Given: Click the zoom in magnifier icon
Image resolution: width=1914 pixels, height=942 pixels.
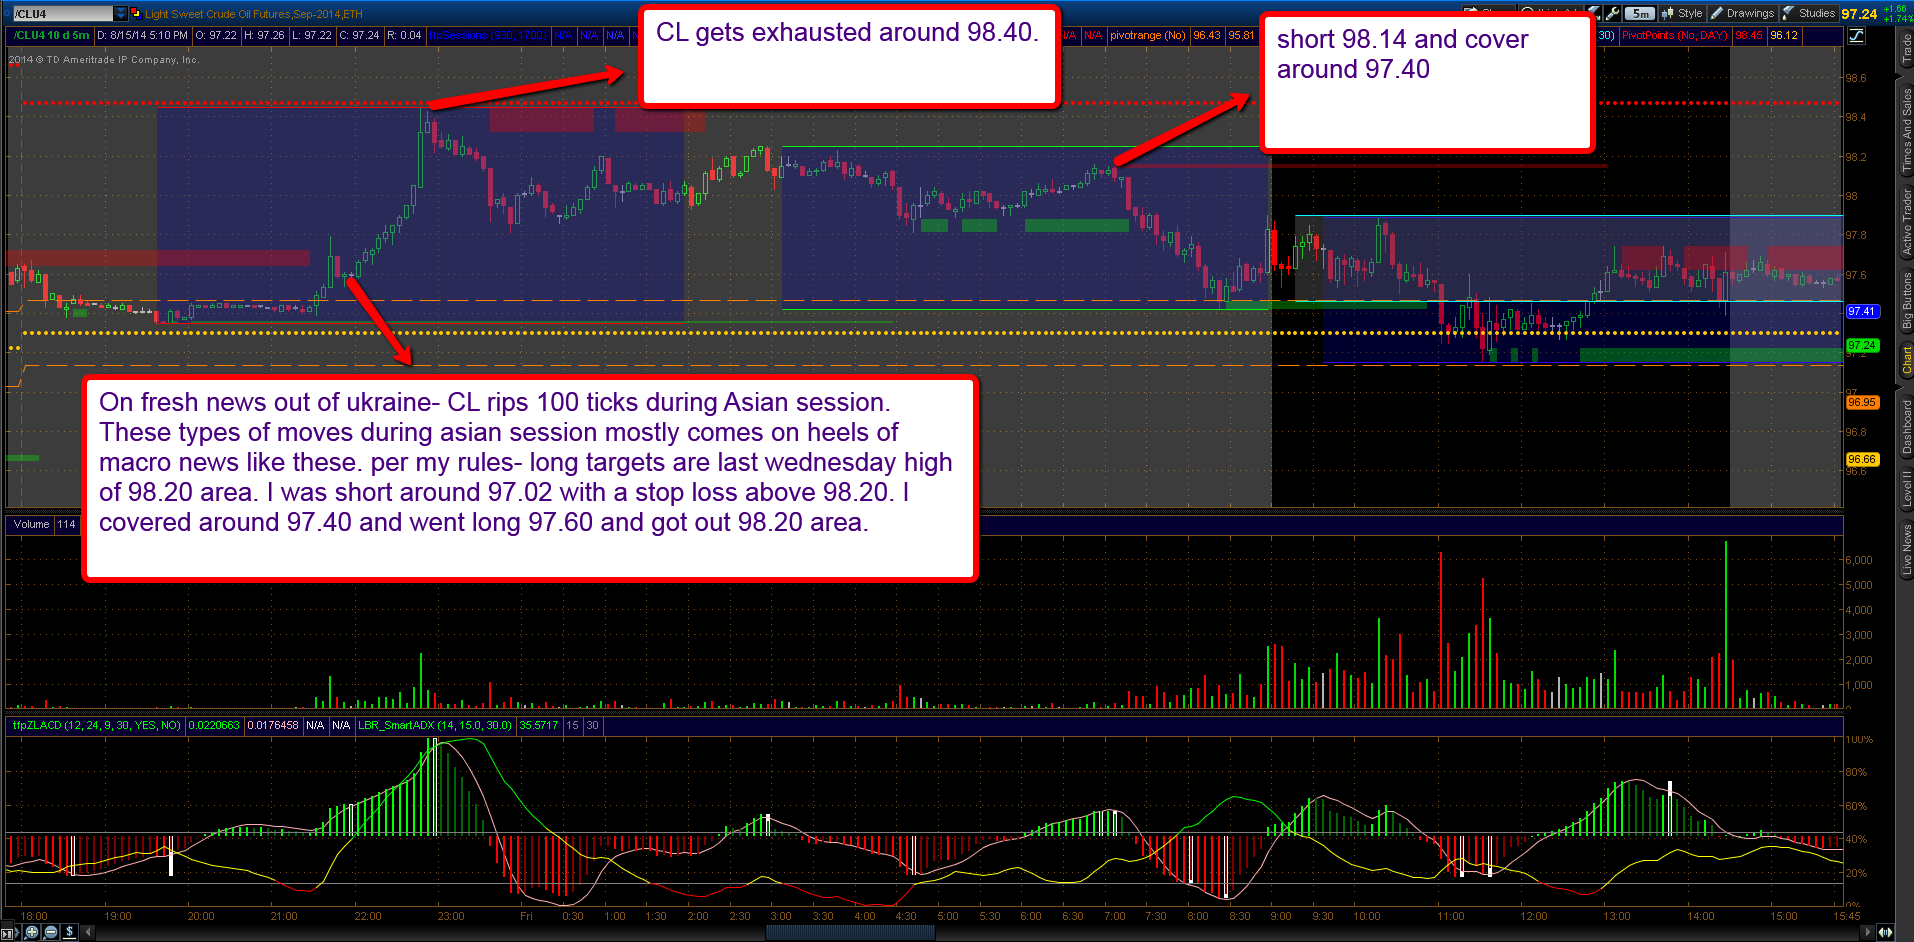Looking at the screenshot, I should (x=32, y=932).
